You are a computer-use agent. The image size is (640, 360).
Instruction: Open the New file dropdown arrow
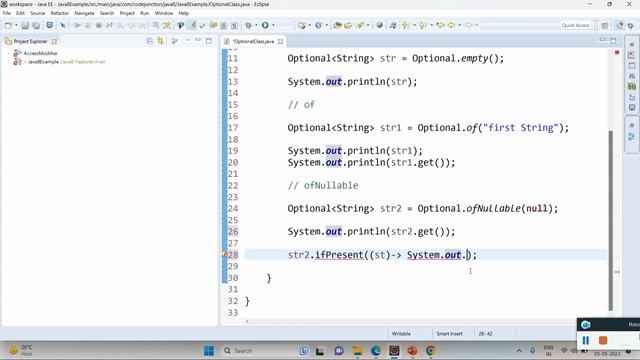16,25
